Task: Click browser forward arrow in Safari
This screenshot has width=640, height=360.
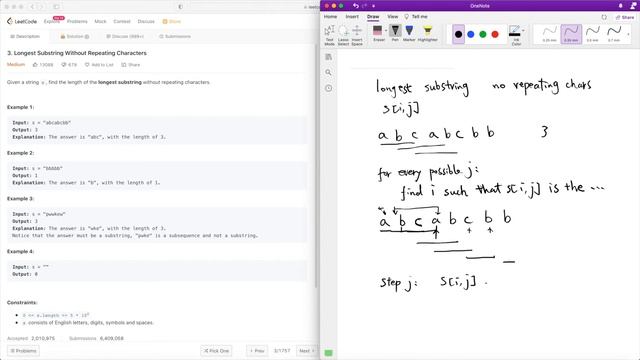Action: 42,7
